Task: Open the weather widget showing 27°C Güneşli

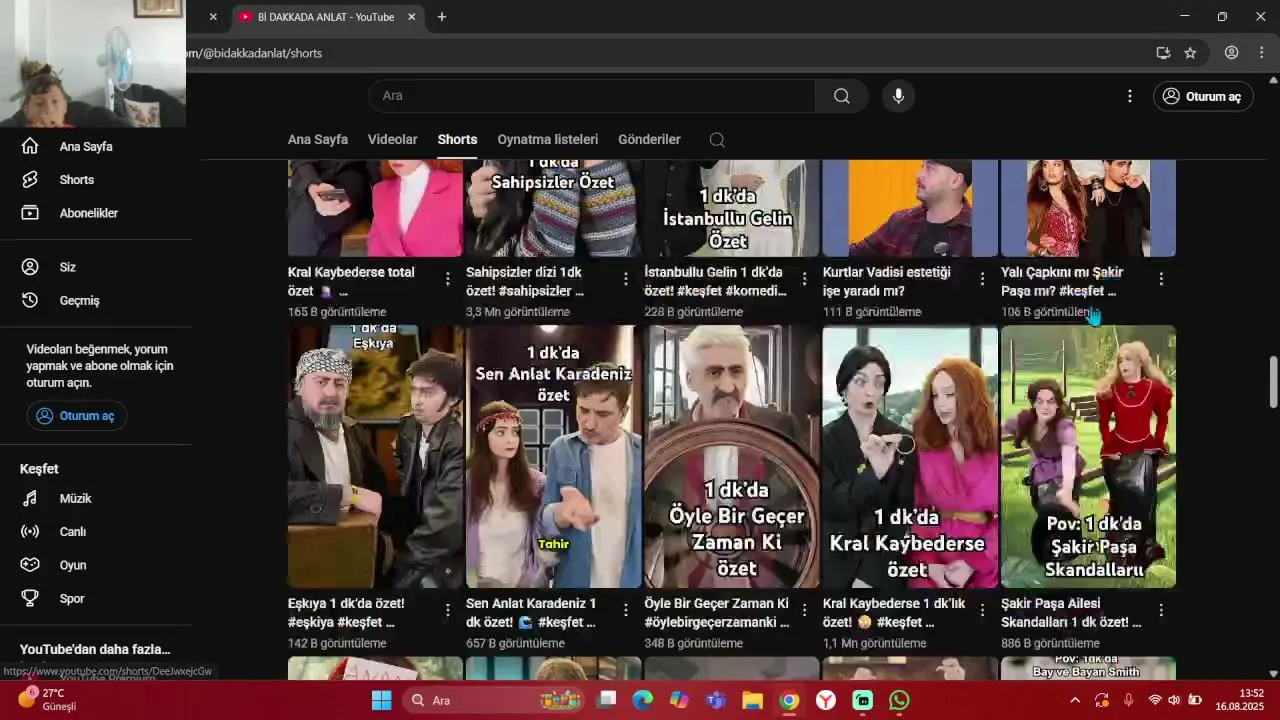Action: pyautogui.click(x=48, y=699)
